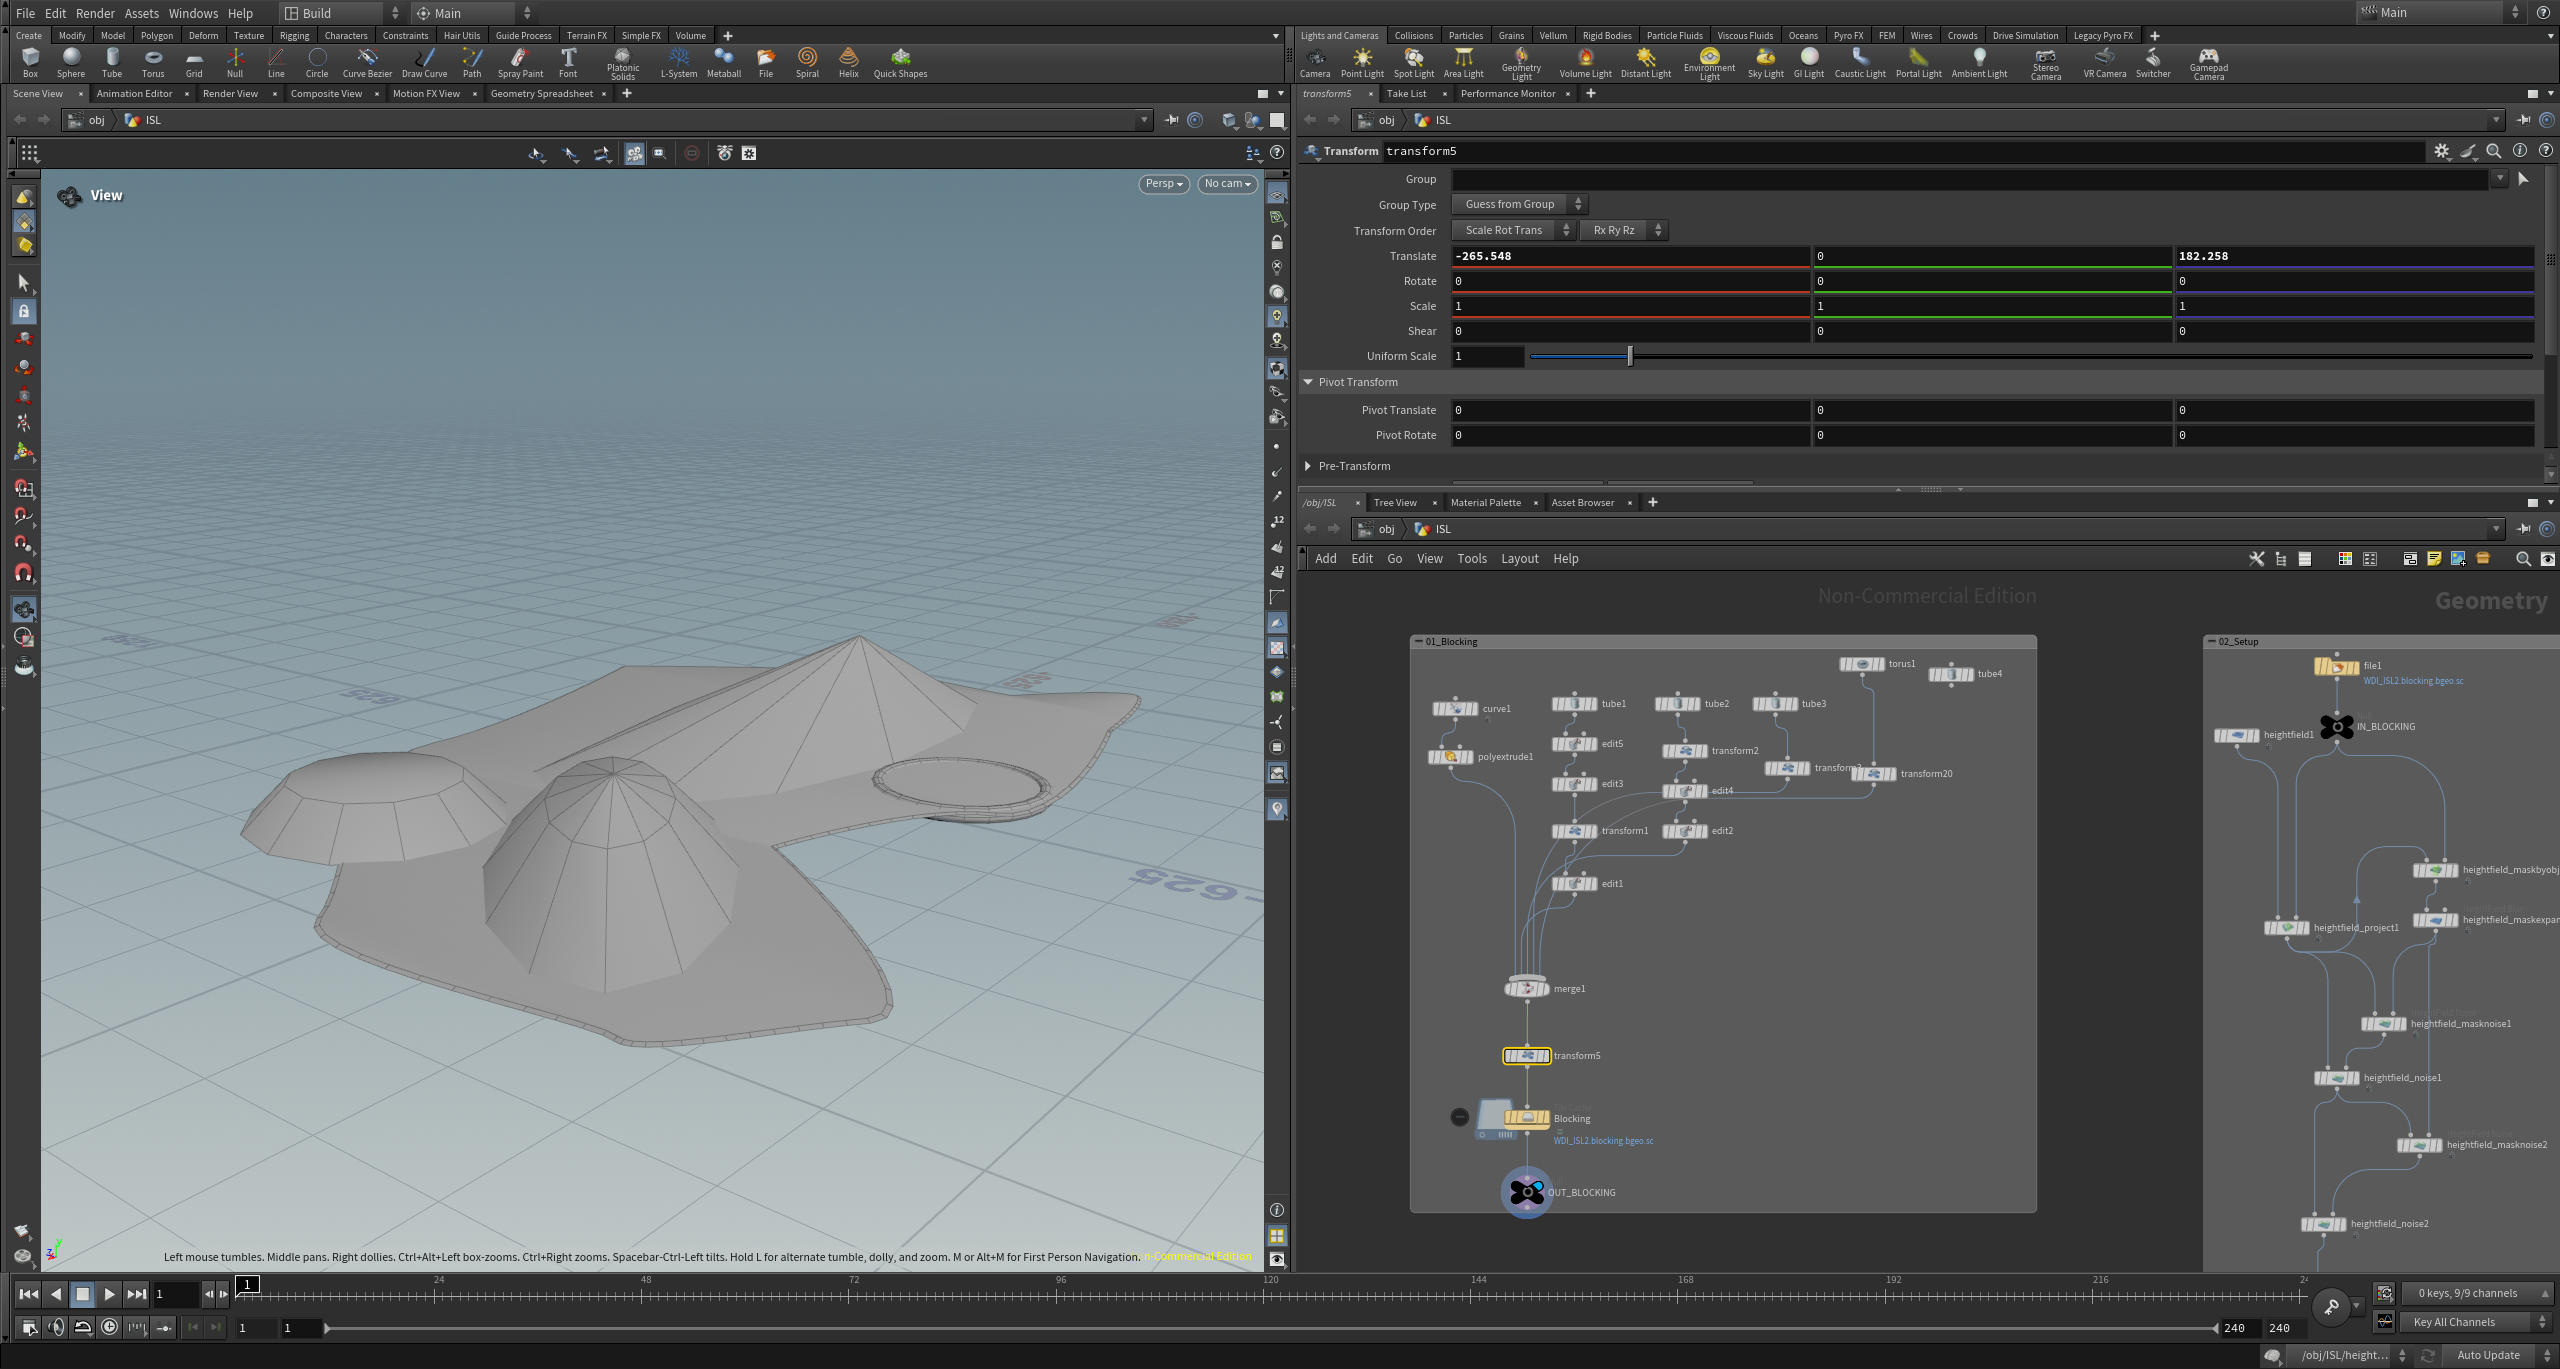Collapse the Pivot Transform section
This screenshot has width=2560, height=1369.
(1308, 382)
